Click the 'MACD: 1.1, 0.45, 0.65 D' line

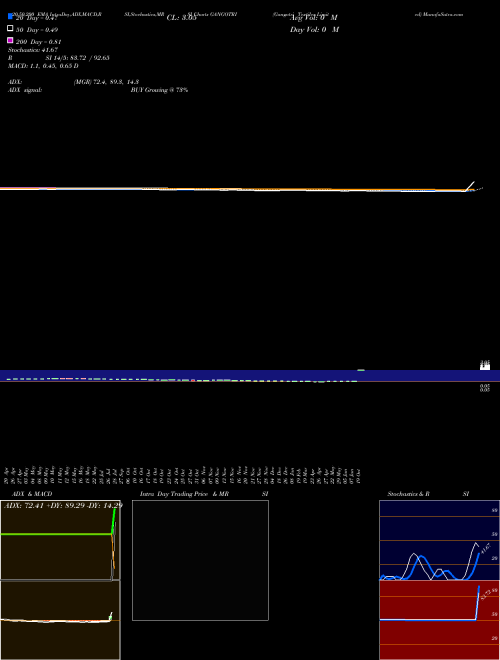pos(43,66)
